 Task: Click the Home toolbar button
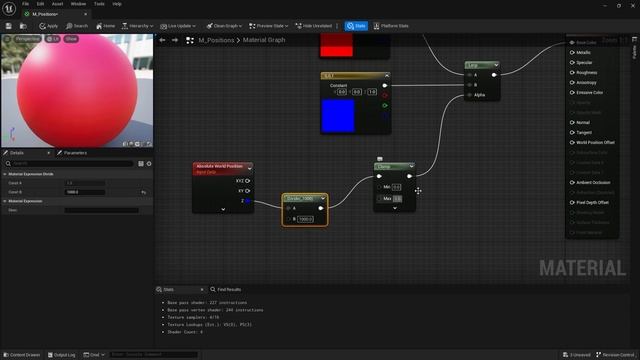[x=105, y=26]
